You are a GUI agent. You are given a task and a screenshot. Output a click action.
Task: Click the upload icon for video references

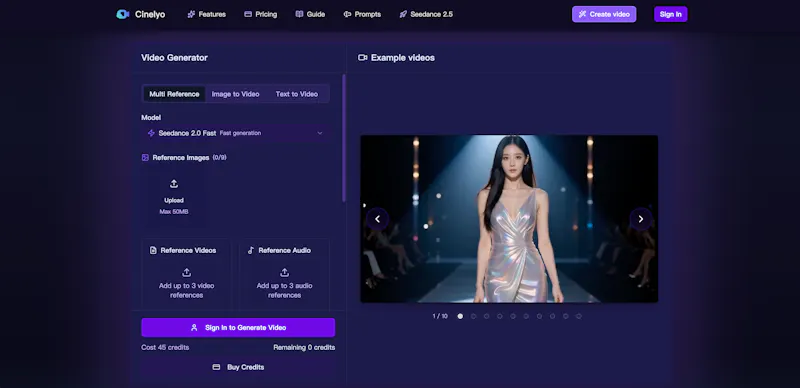(x=187, y=273)
